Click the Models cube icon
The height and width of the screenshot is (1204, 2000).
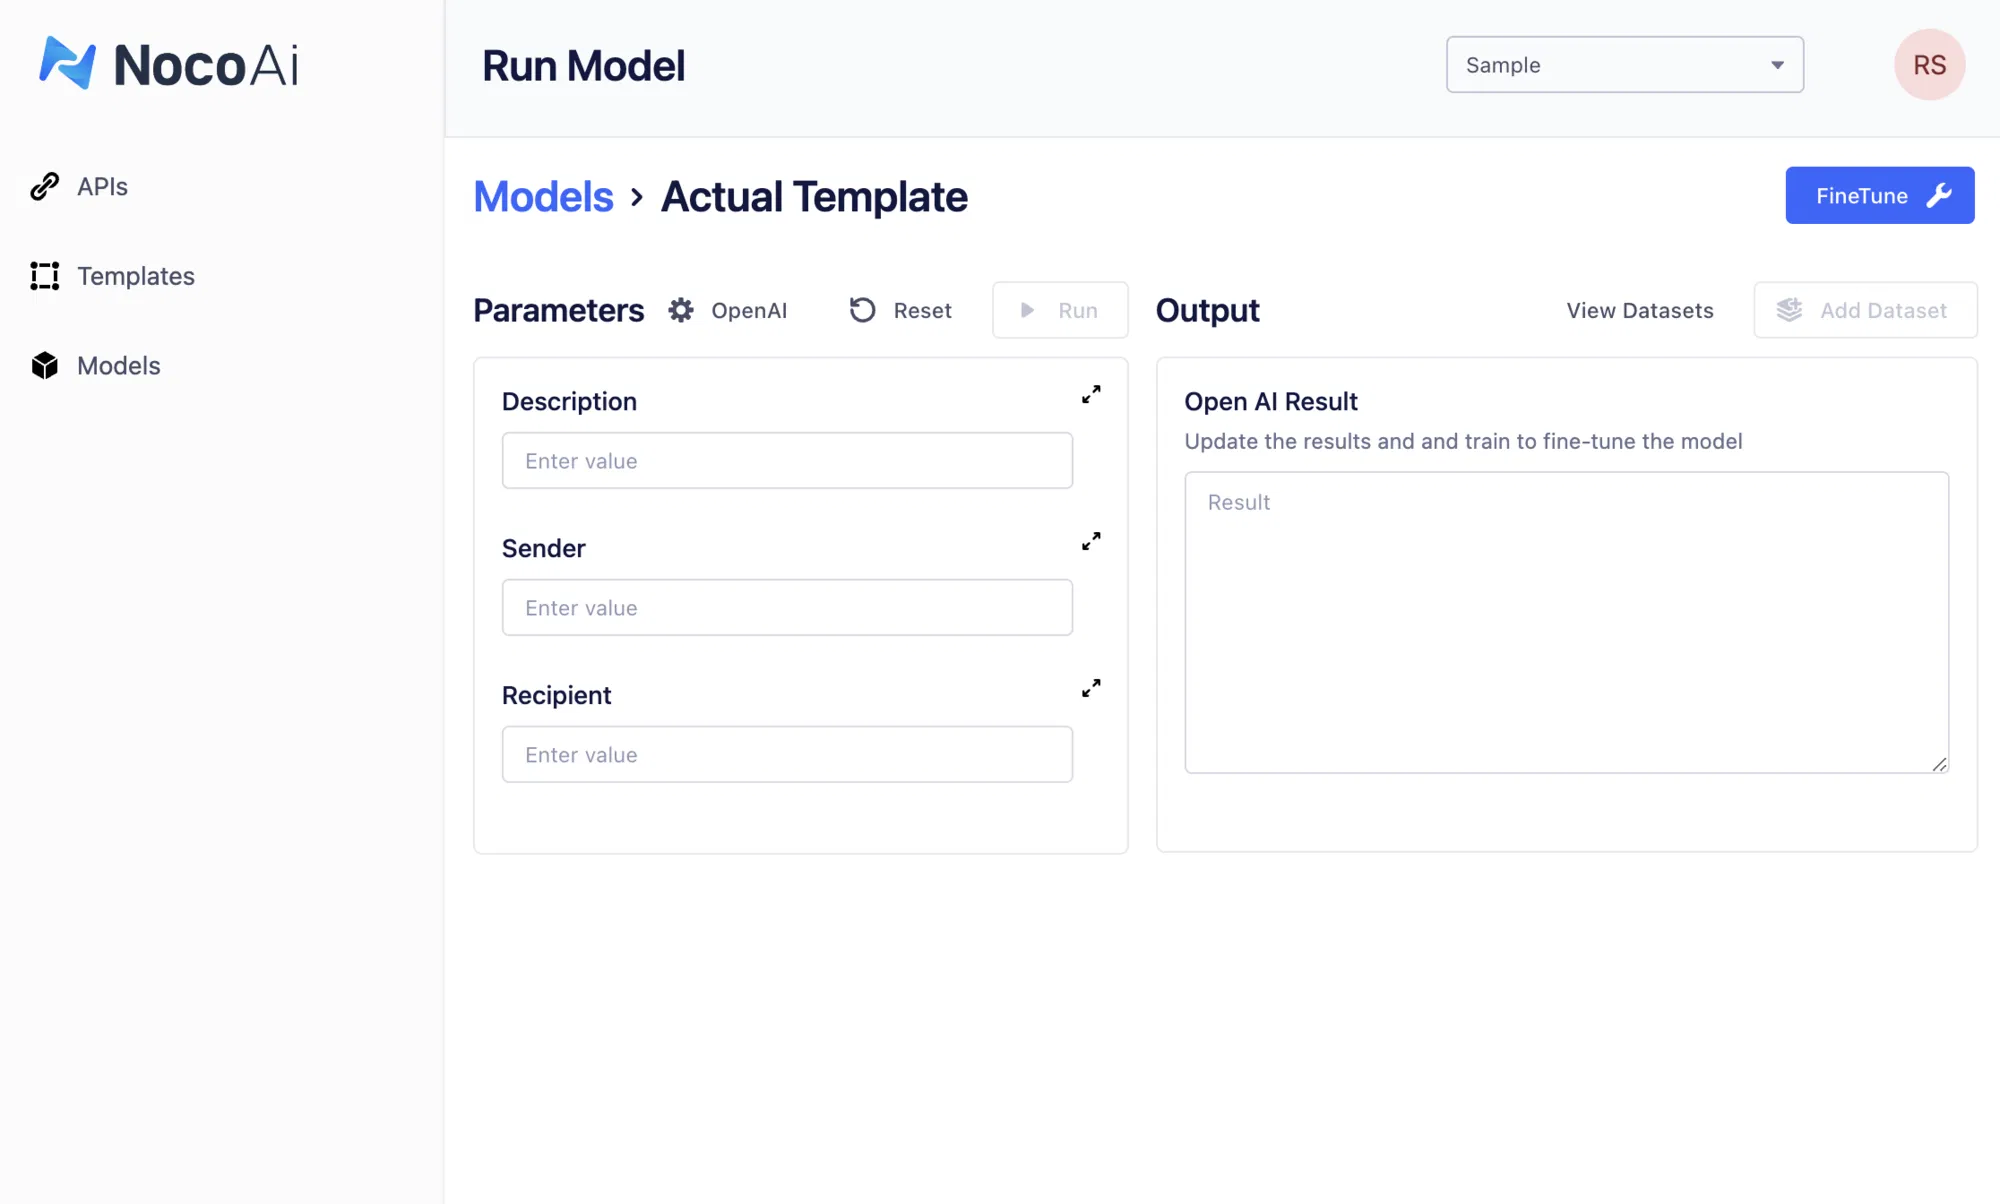coord(44,366)
